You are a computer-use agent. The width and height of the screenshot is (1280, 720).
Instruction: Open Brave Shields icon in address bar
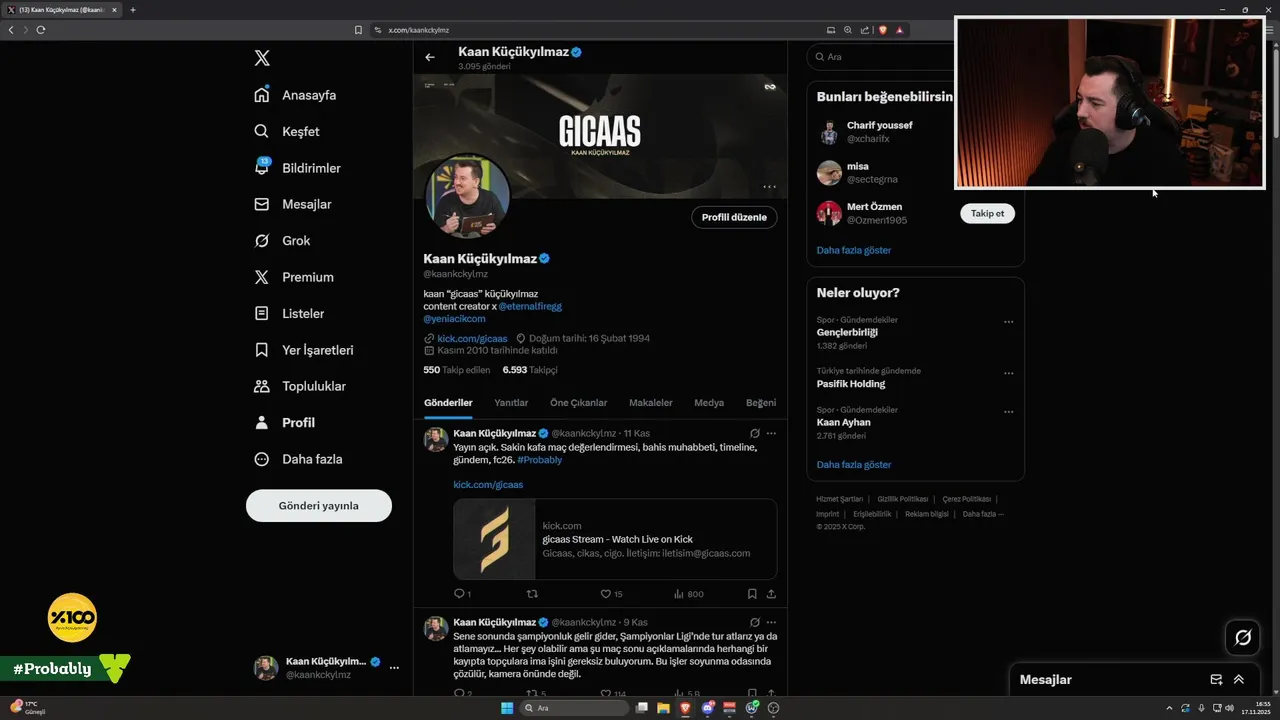click(883, 30)
